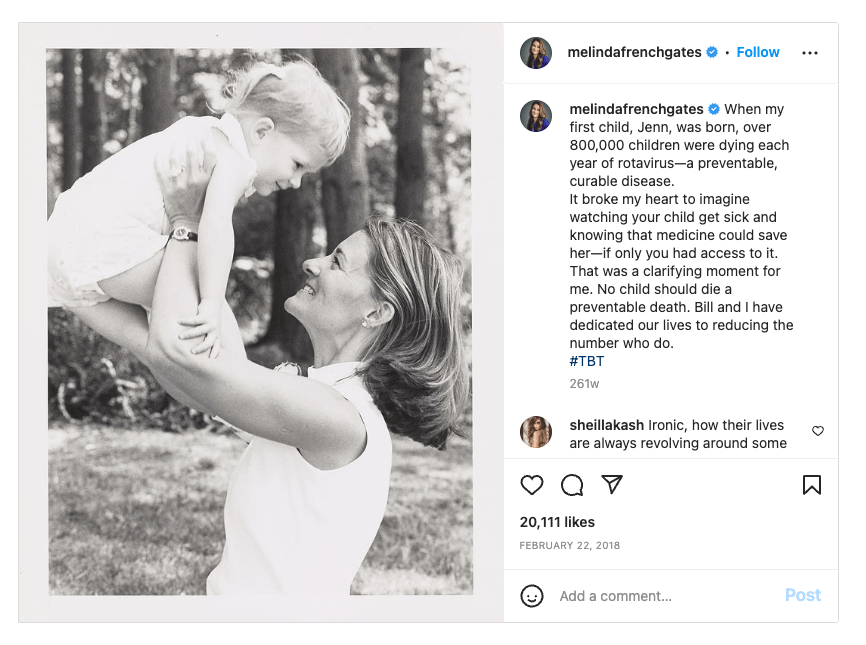Click the Follow button
Screen dimensions: 866x645
click(758, 53)
